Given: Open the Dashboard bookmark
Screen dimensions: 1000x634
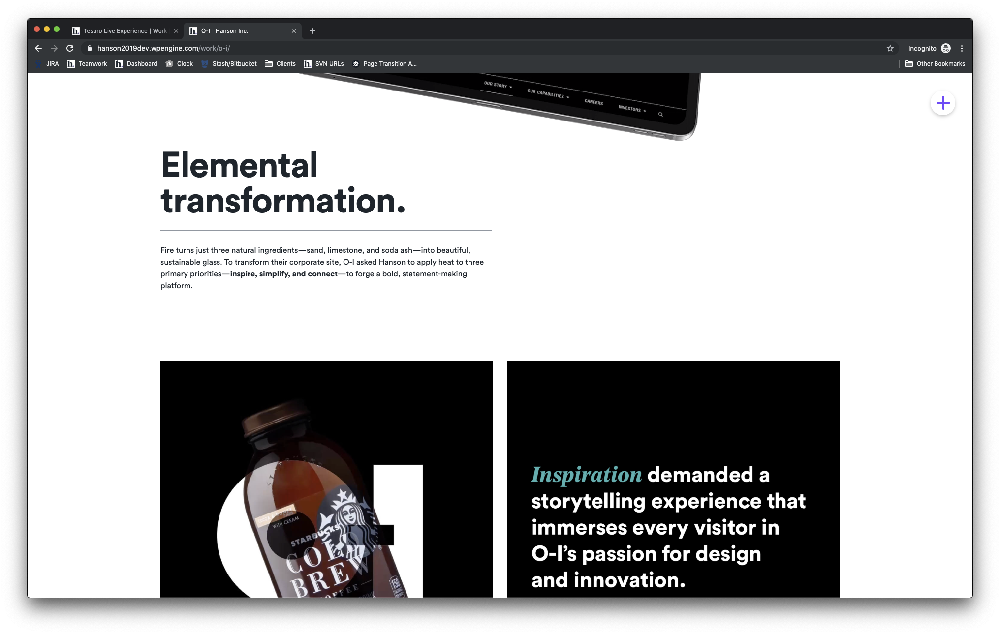Looking at the screenshot, I should 136,64.
